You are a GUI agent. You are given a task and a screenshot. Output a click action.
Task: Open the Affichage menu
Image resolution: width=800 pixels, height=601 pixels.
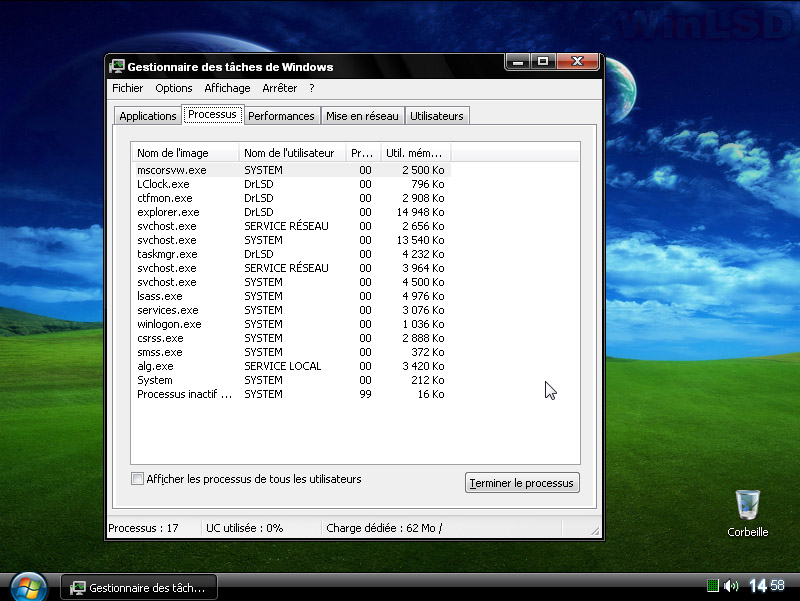click(x=227, y=88)
